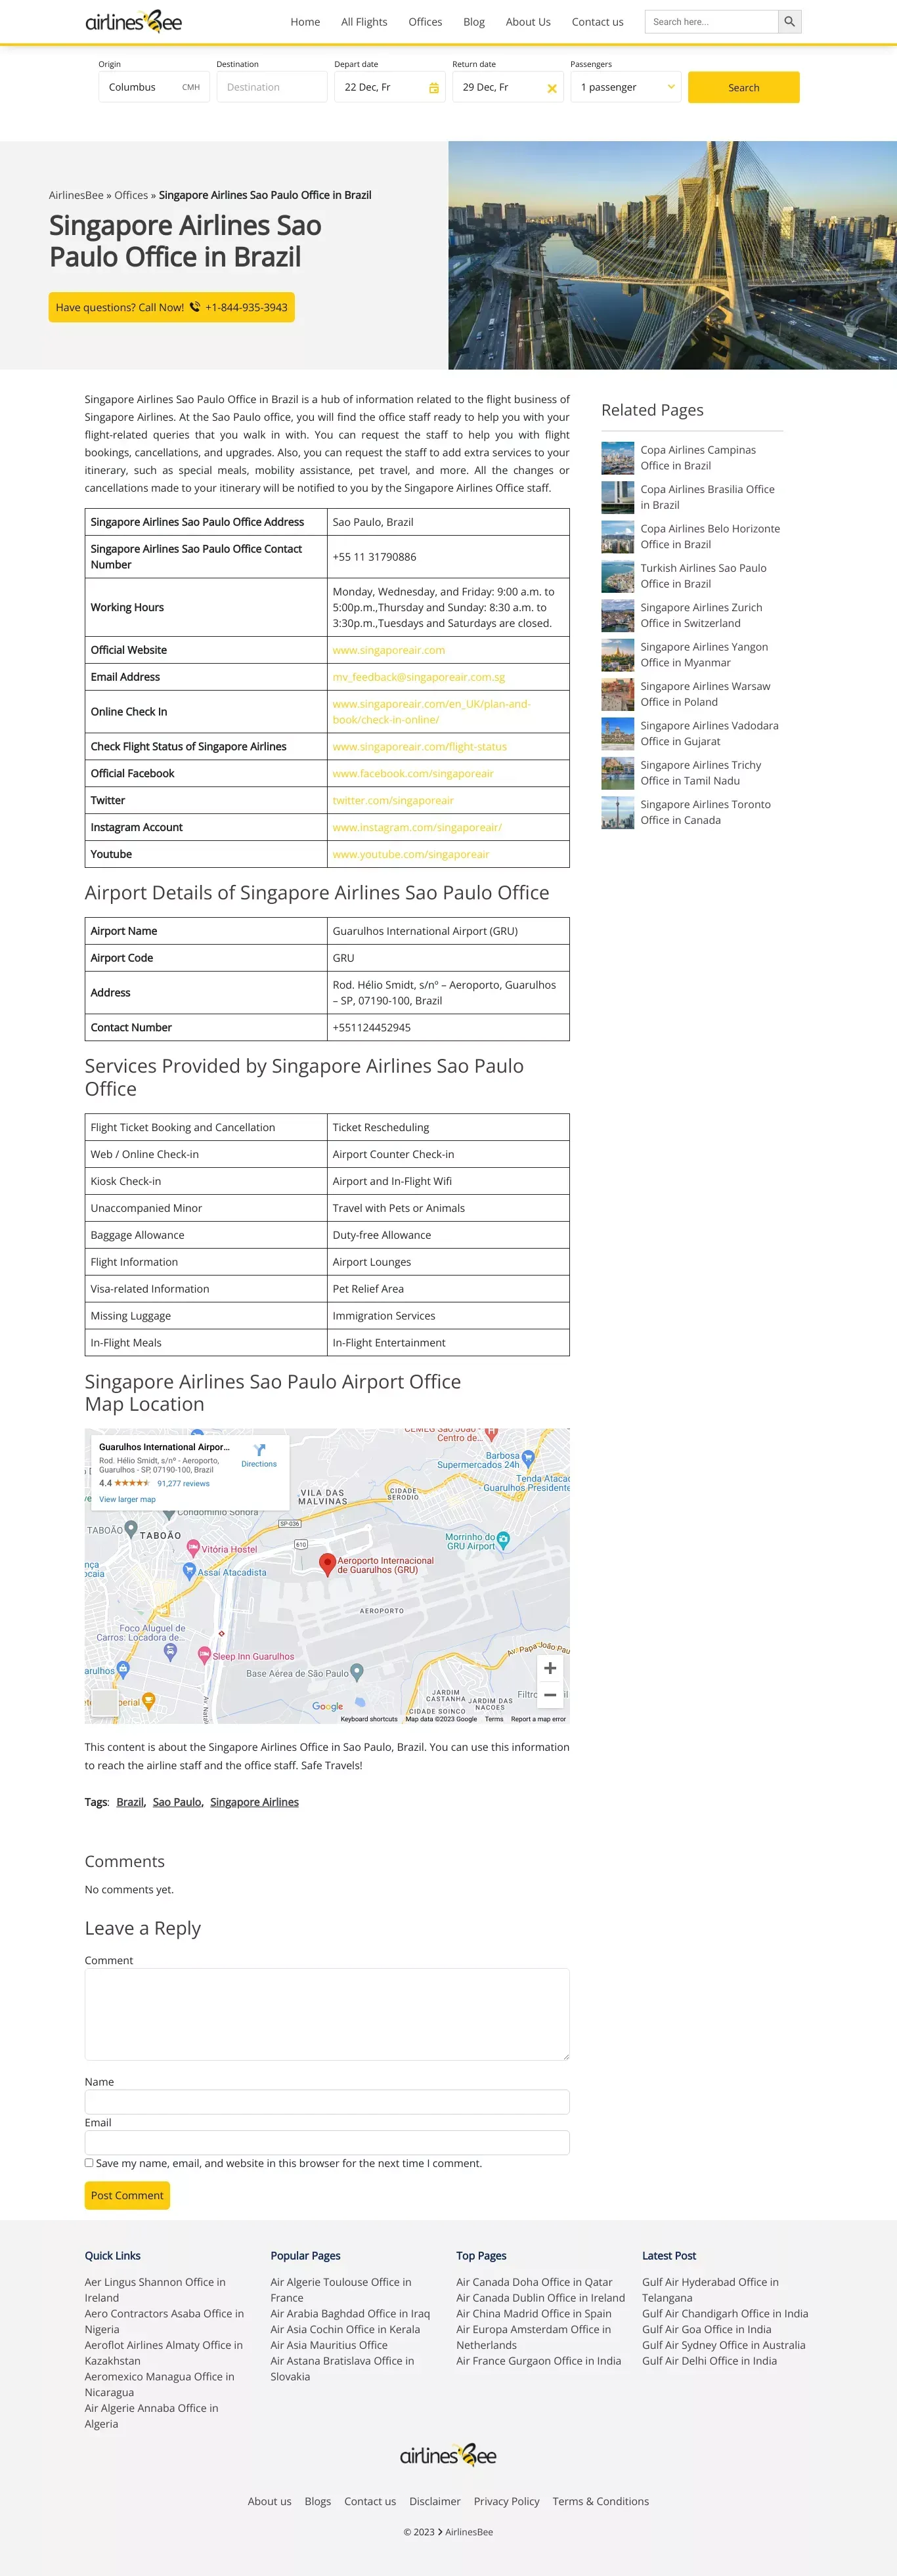
Task: Click the AirlinesBee footer logo
Action: (448, 2455)
